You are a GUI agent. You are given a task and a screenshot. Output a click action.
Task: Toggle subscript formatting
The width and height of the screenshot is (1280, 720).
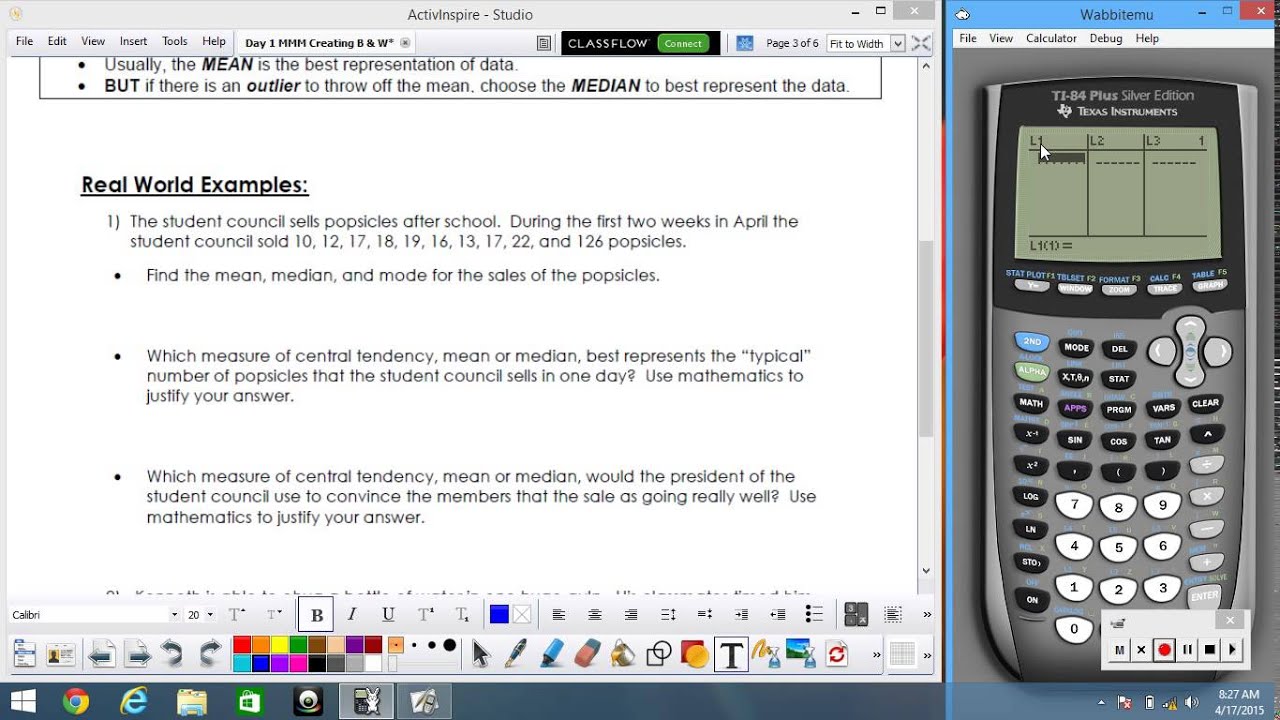coord(462,615)
